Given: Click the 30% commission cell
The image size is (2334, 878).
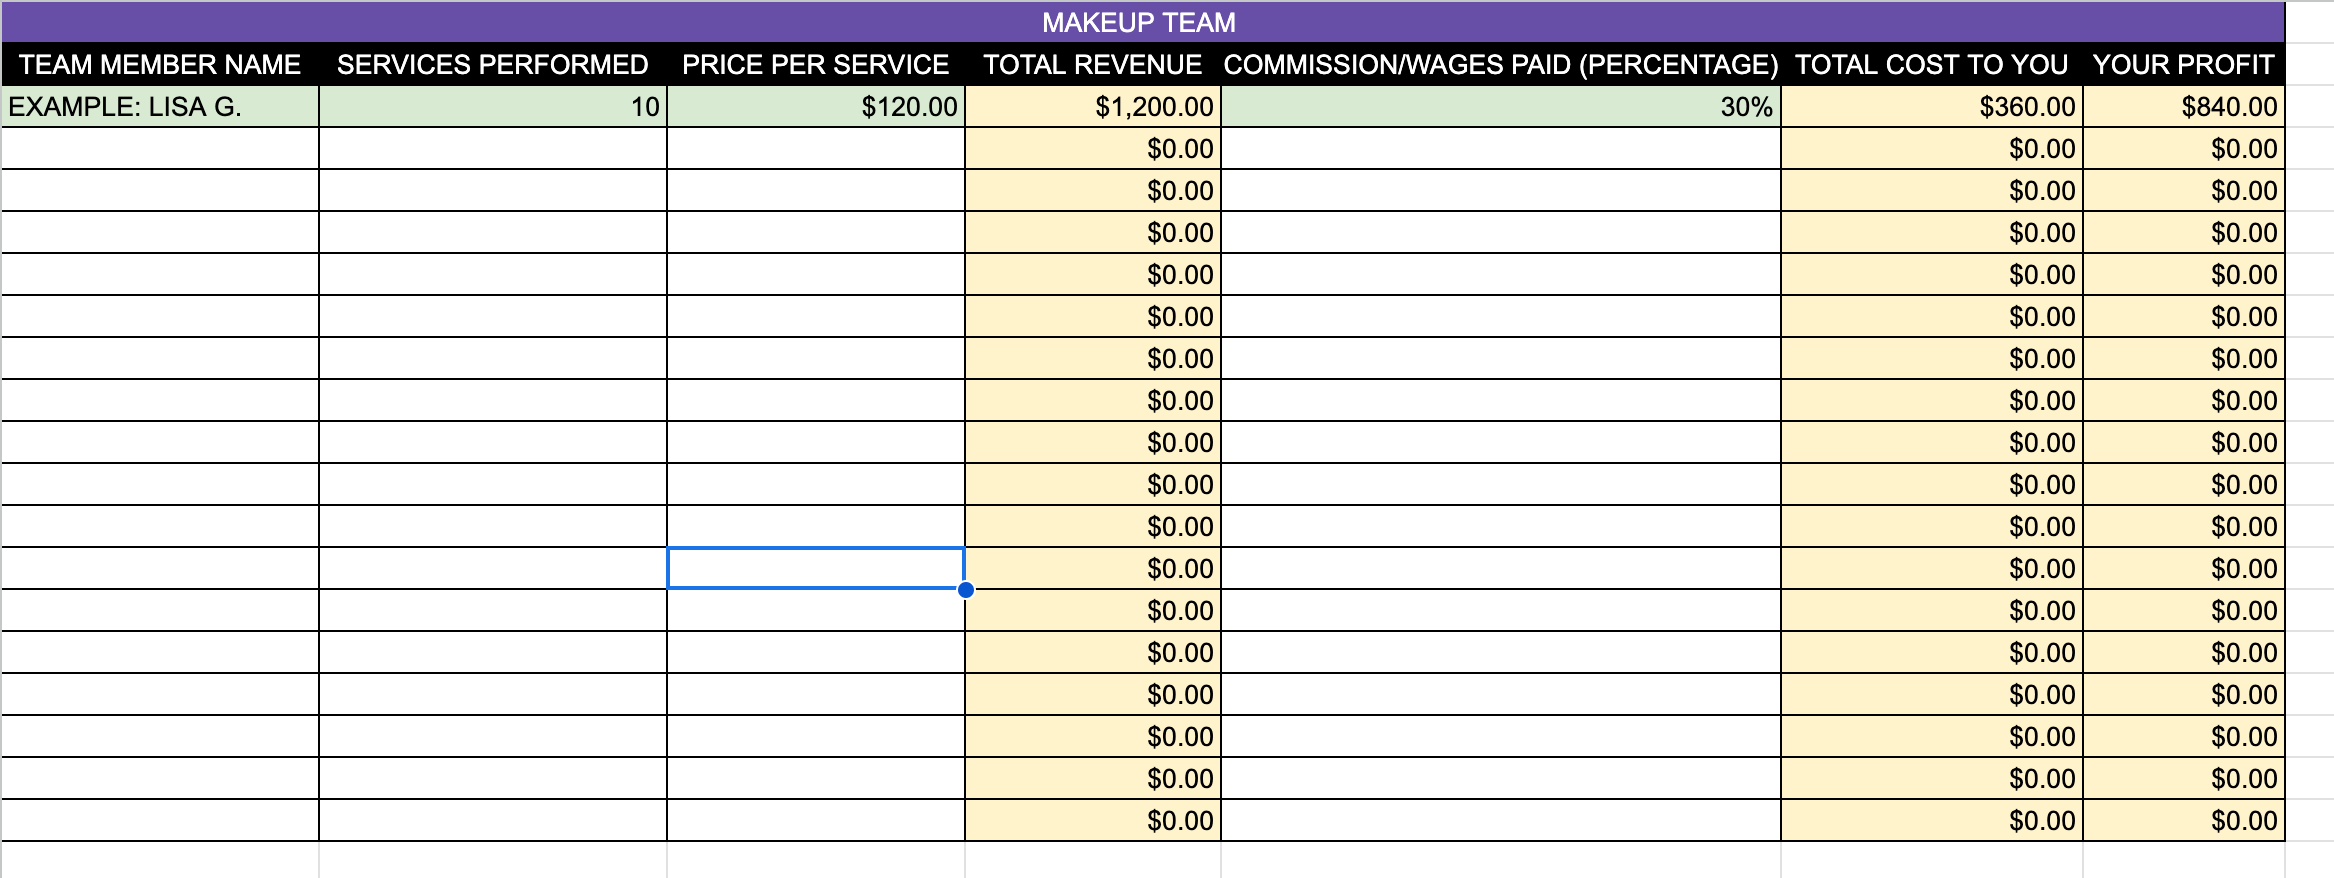Looking at the screenshot, I should (x=1500, y=107).
